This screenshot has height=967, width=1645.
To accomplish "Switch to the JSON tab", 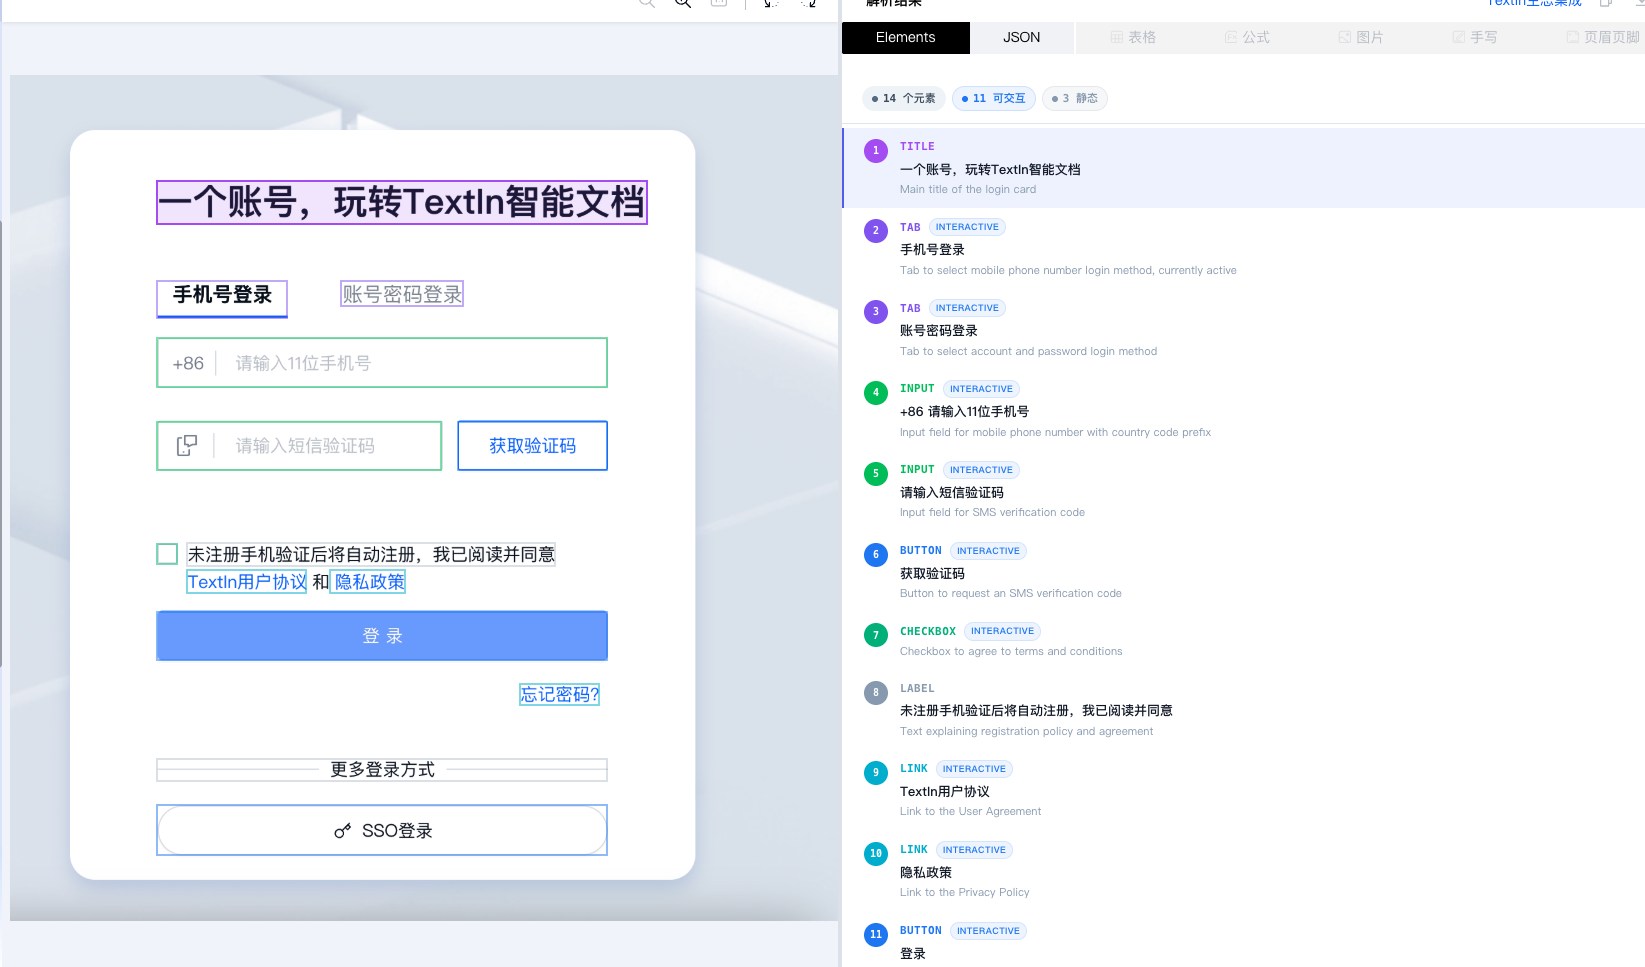I will [x=1022, y=37].
